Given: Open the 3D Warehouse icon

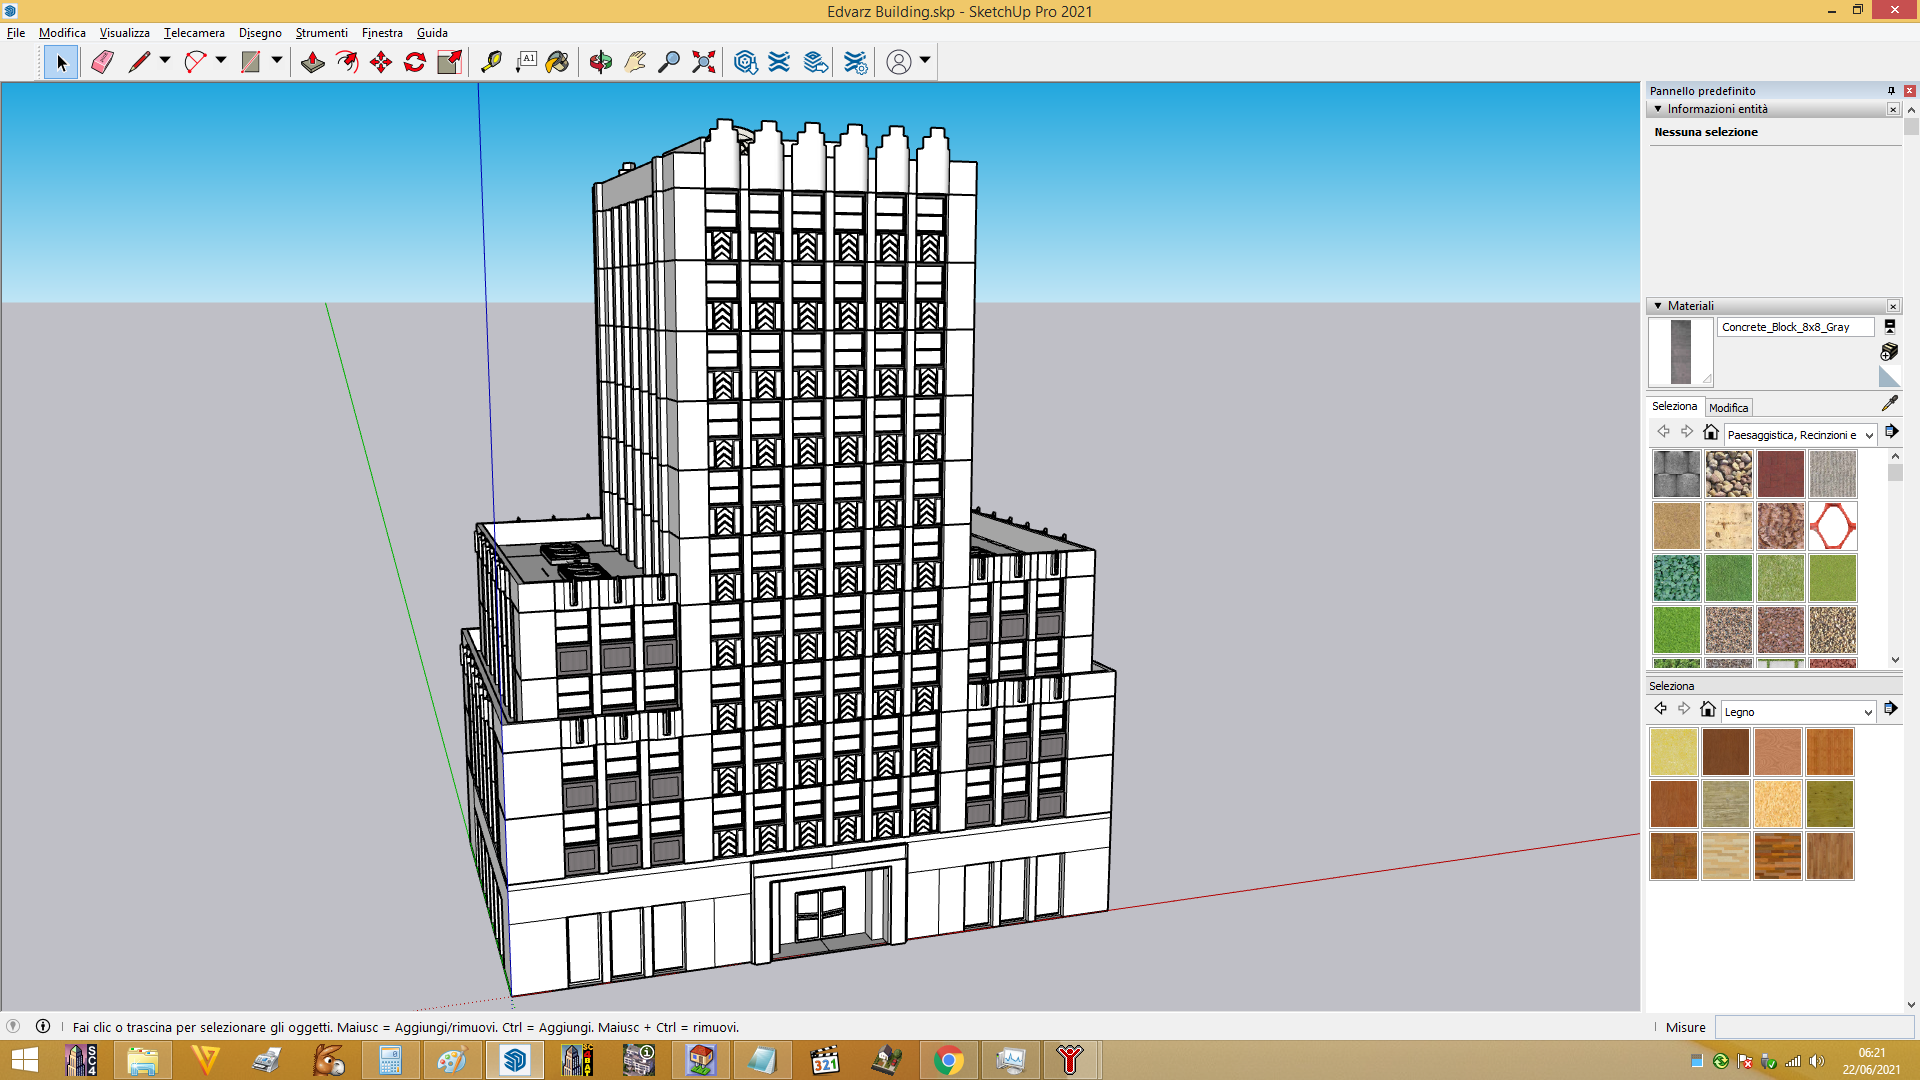Looking at the screenshot, I should point(745,62).
